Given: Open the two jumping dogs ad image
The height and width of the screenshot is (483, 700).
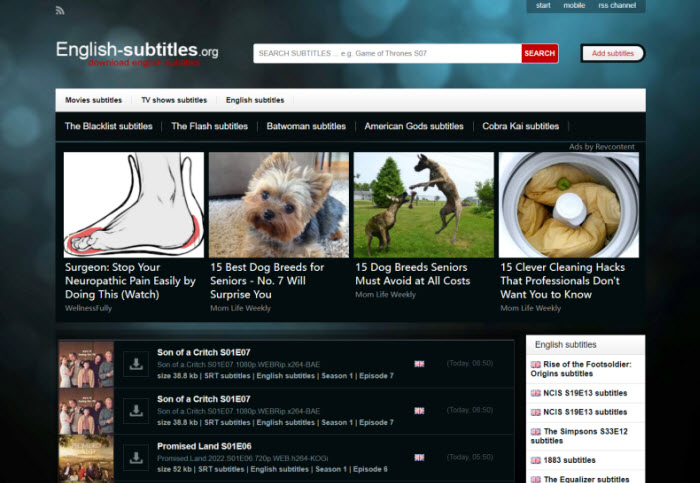Looking at the screenshot, I should [x=424, y=205].
